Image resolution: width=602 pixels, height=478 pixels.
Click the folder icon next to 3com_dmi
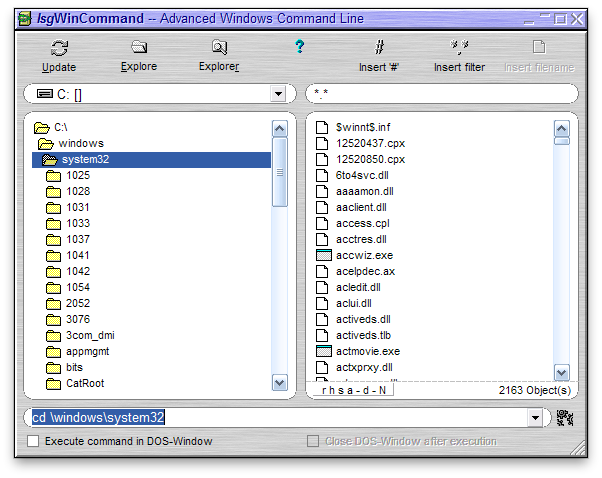click(x=53, y=336)
